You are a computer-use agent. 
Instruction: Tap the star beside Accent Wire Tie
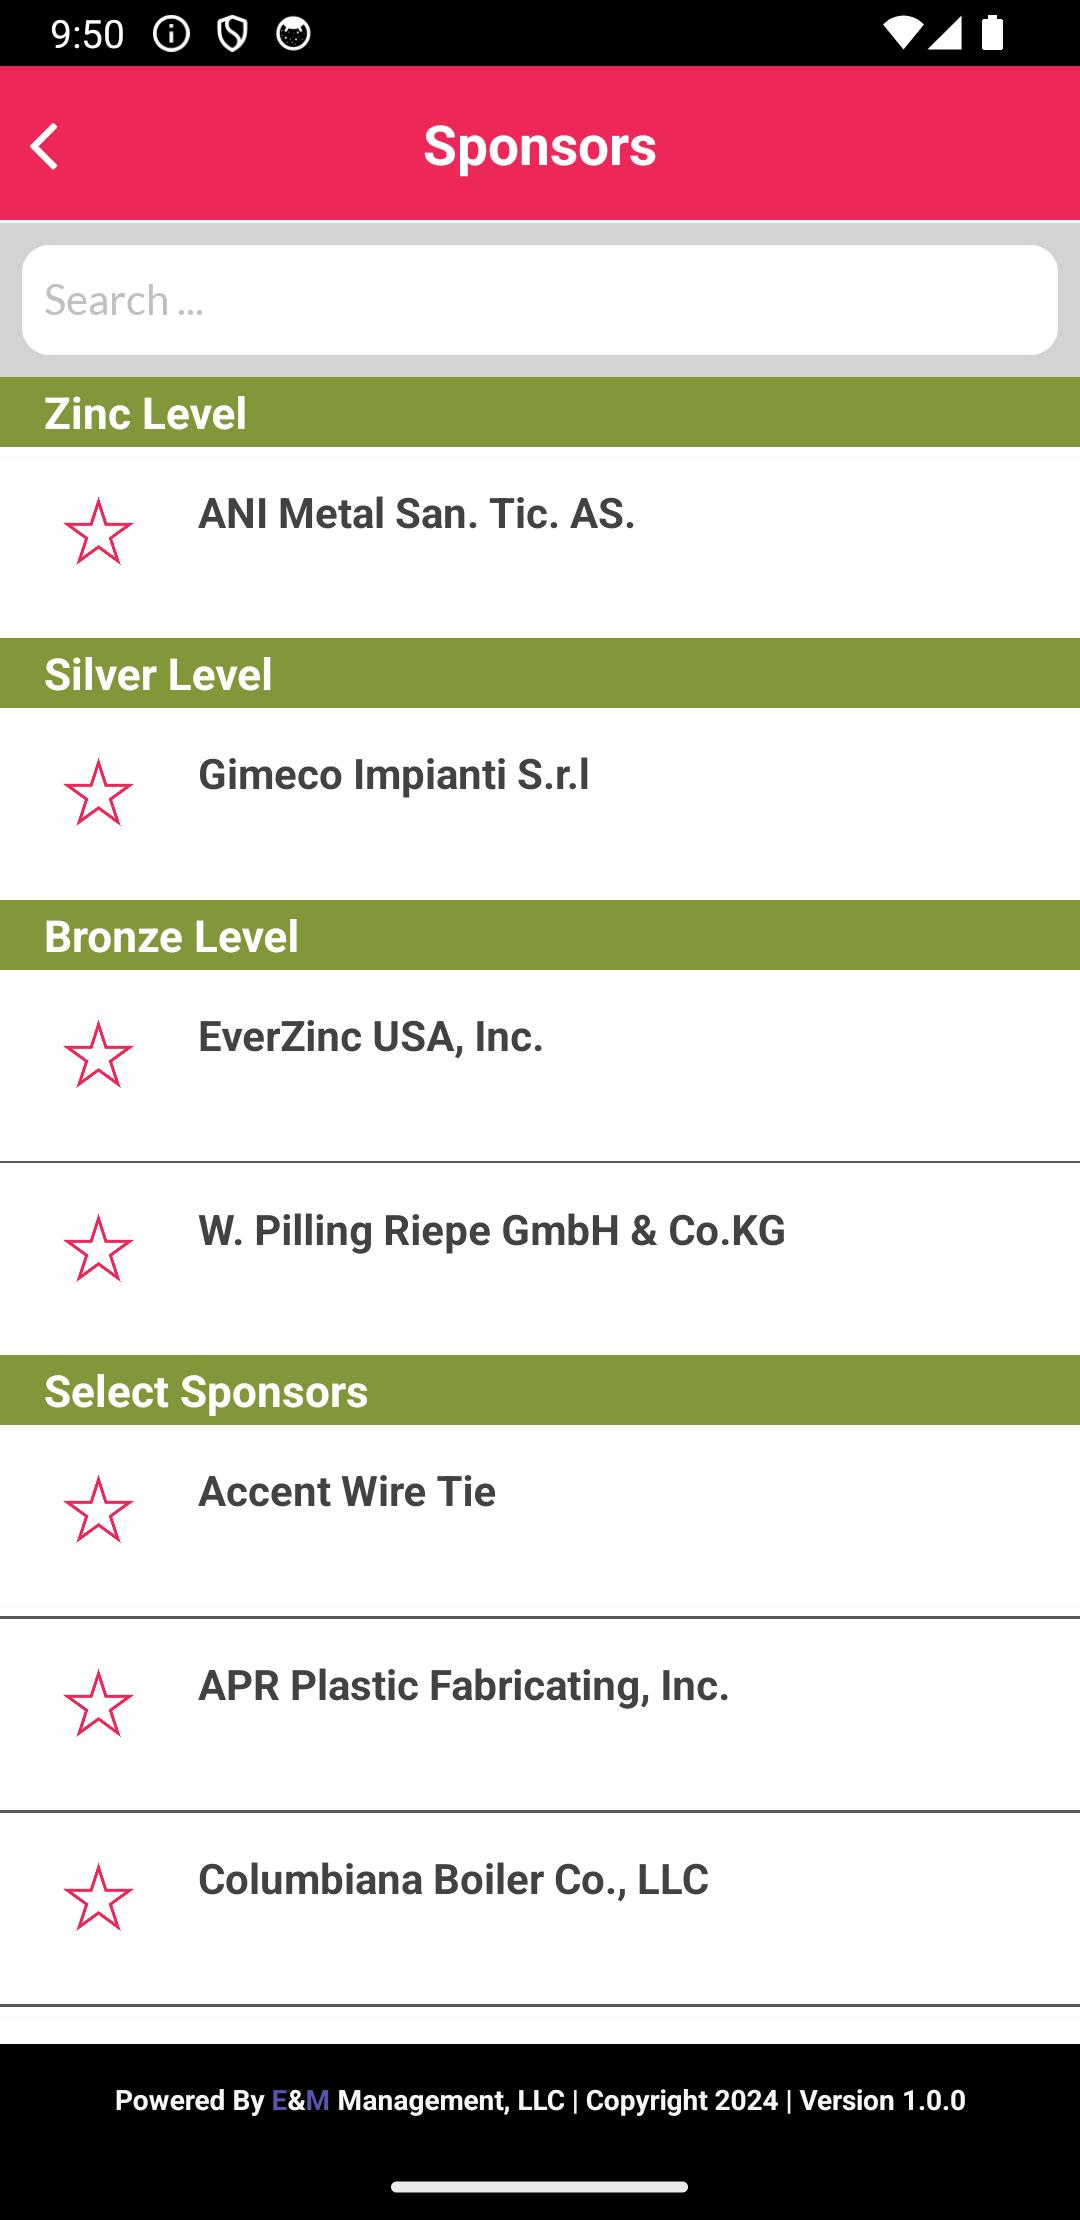[98, 1509]
